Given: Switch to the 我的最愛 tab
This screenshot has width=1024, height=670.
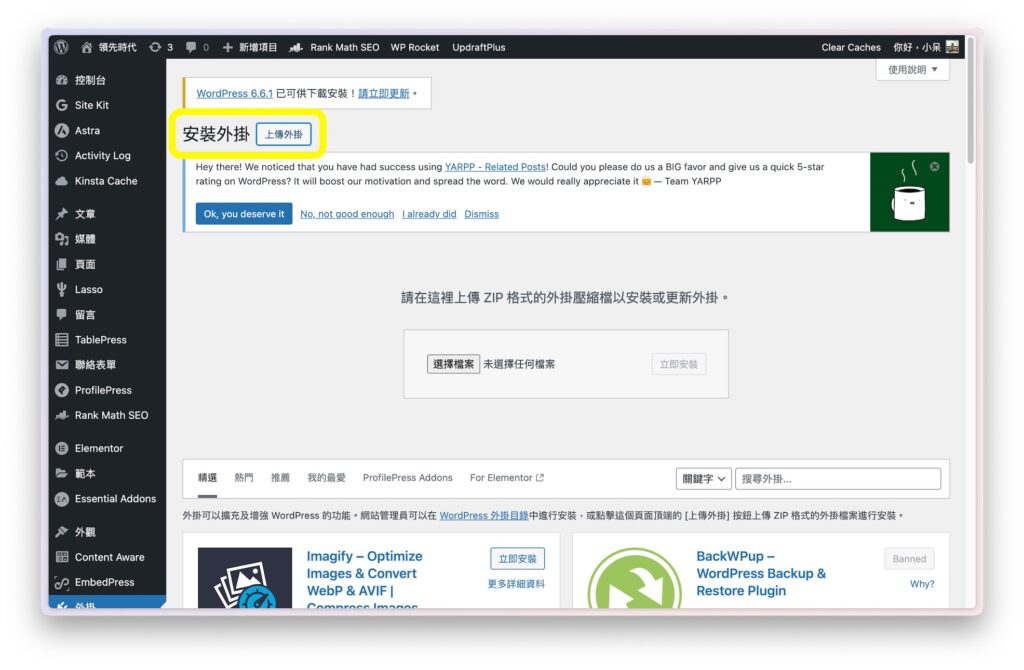Looking at the screenshot, I should click(327, 478).
